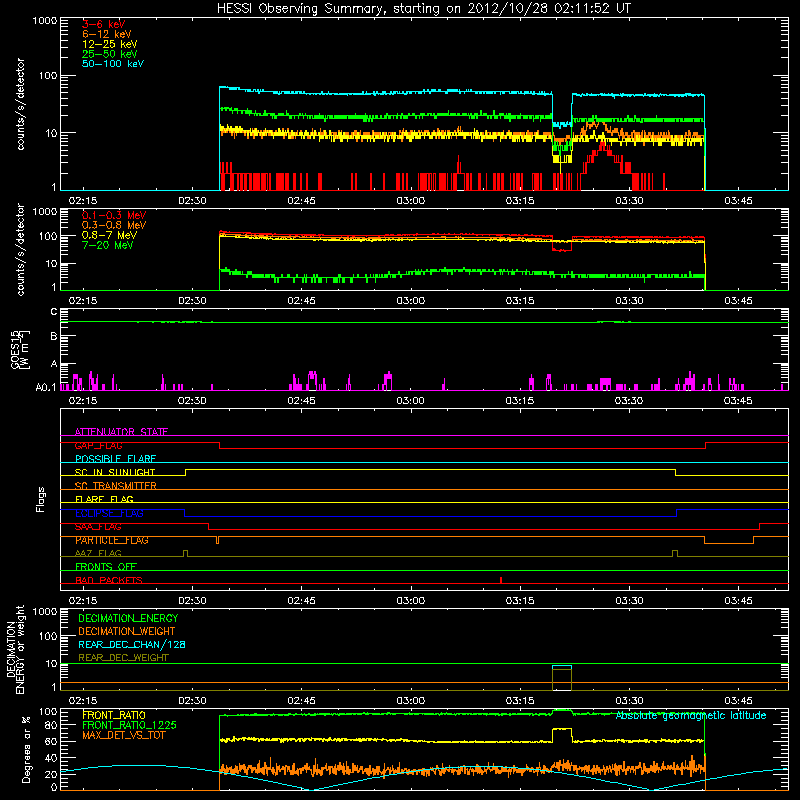The height and width of the screenshot is (800, 800).
Task: Pick the 0.8-7 MeV legend label
Action: 110,235
